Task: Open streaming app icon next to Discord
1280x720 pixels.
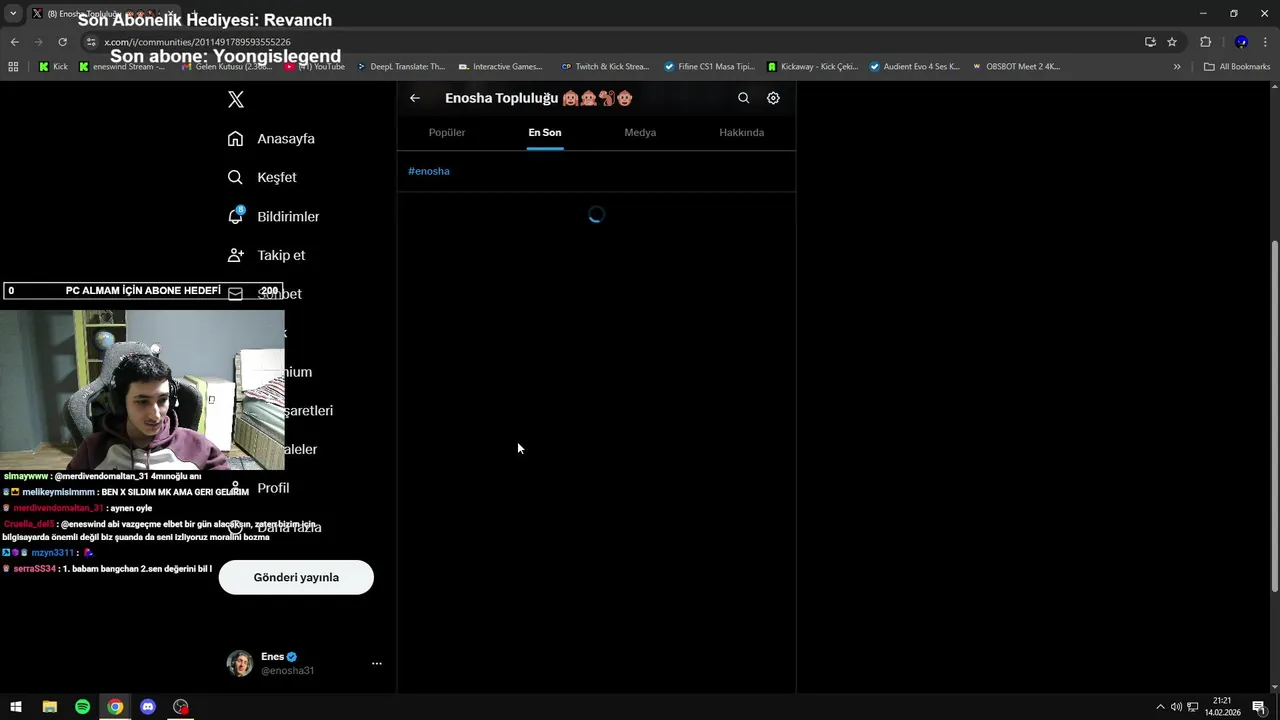Action: 181,707
